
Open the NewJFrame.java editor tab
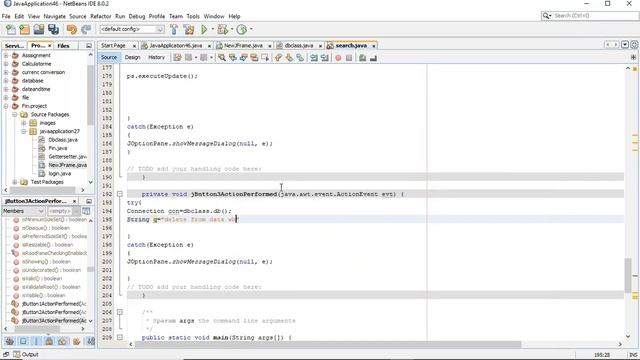(x=243, y=46)
